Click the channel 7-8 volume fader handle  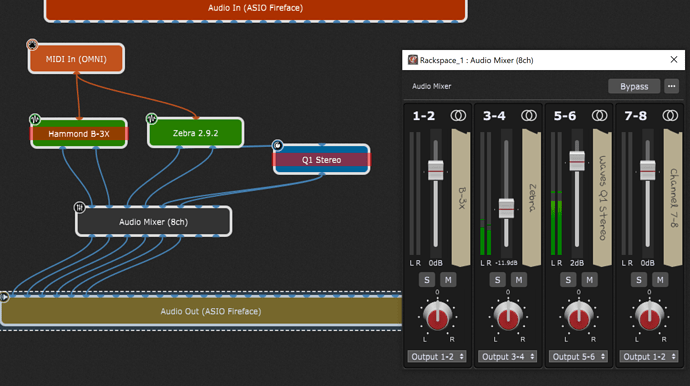click(x=647, y=171)
